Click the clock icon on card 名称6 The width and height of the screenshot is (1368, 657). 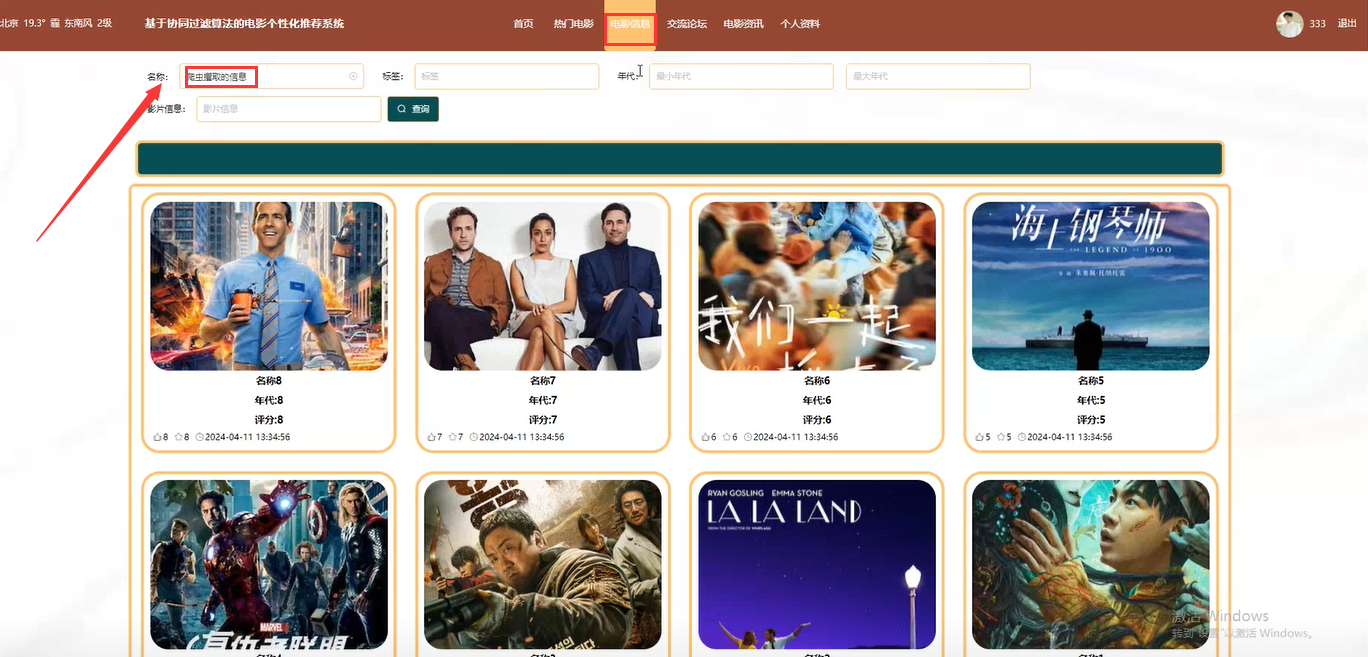(748, 437)
